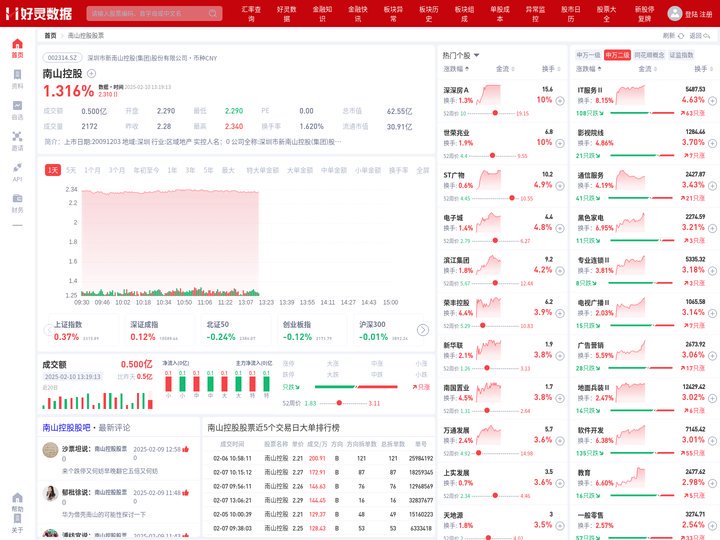The width and height of the screenshot is (720, 540).
Task: Open the 南山控股股吧 link
Action: click(x=66, y=428)
